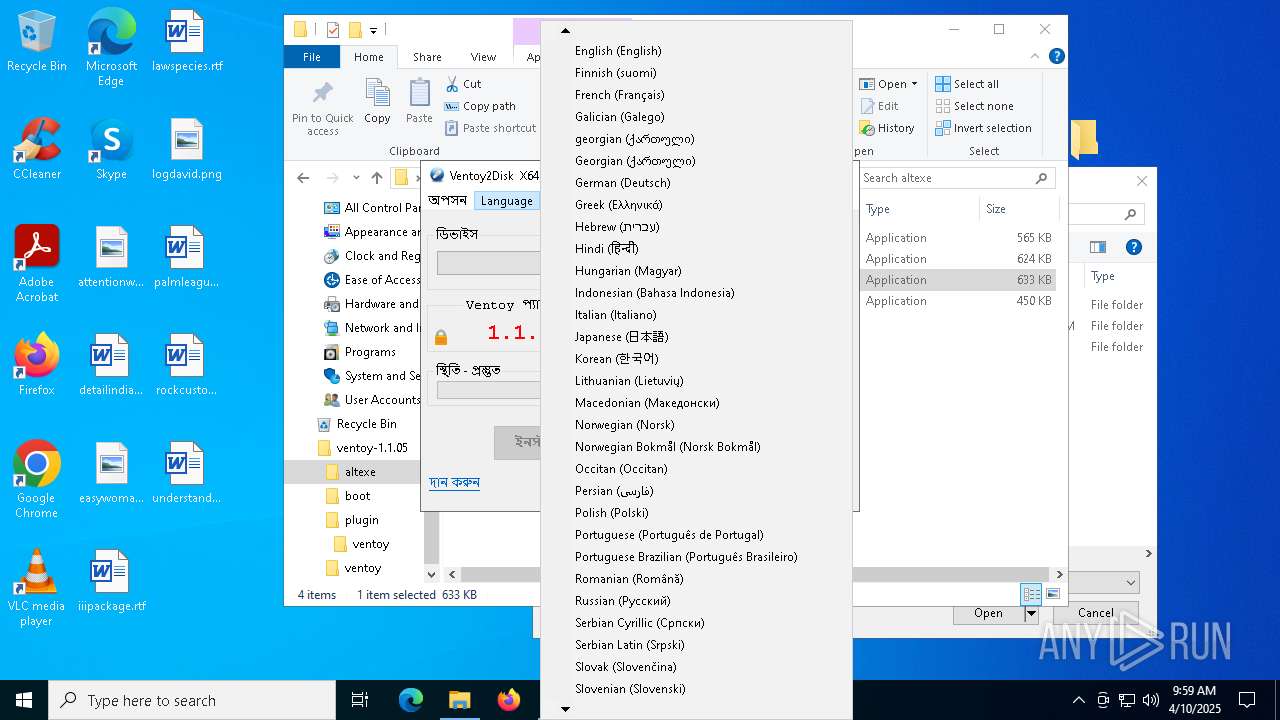Click the taskbar search box
Screen dimensions: 1280x720
pos(192,700)
